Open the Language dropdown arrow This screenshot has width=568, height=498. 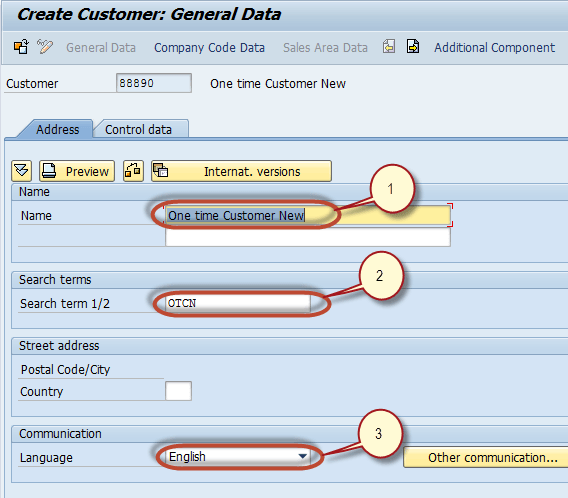coord(303,456)
